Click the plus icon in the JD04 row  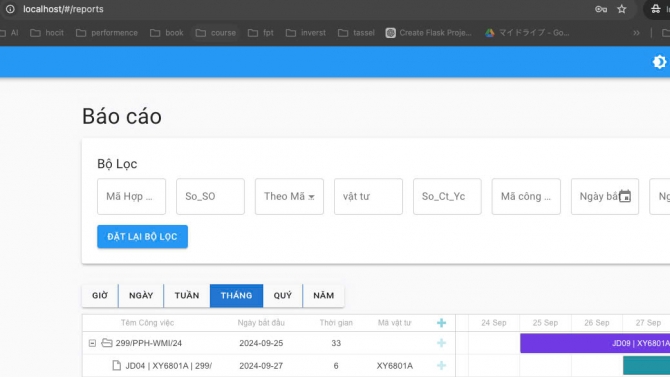[x=441, y=365]
